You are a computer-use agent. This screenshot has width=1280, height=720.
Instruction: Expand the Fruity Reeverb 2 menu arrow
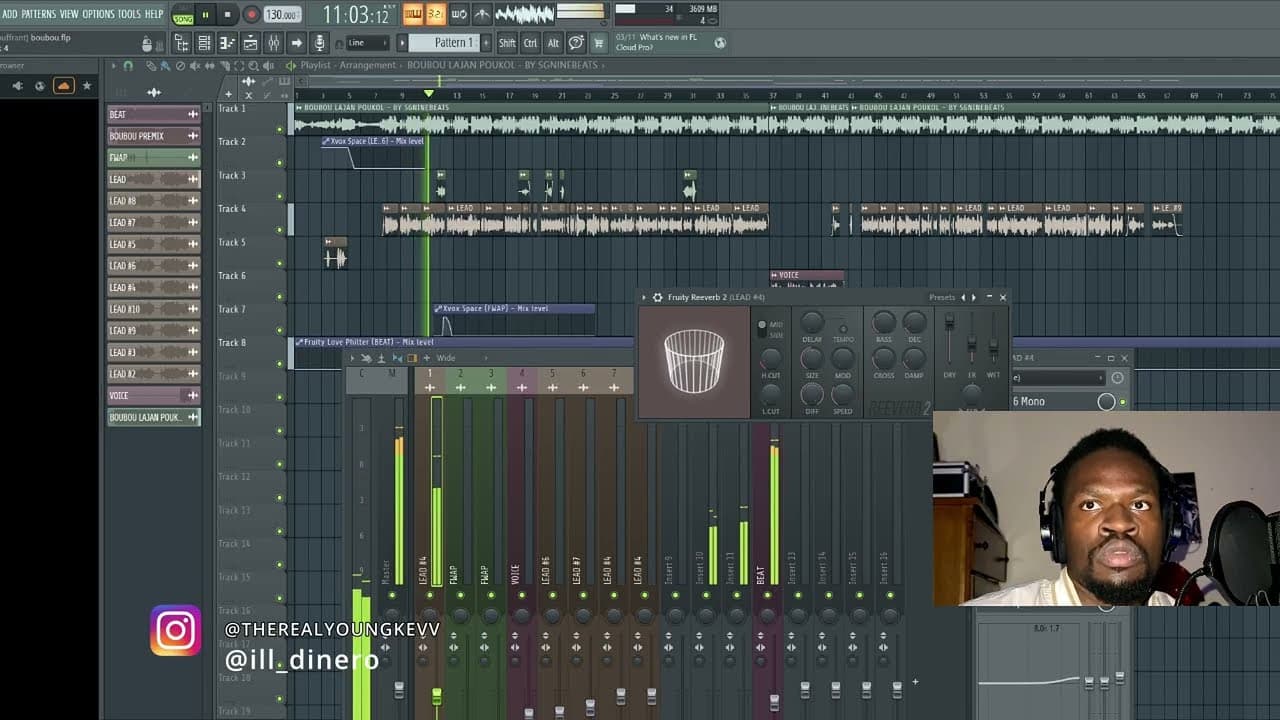pyautogui.click(x=645, y=297)
